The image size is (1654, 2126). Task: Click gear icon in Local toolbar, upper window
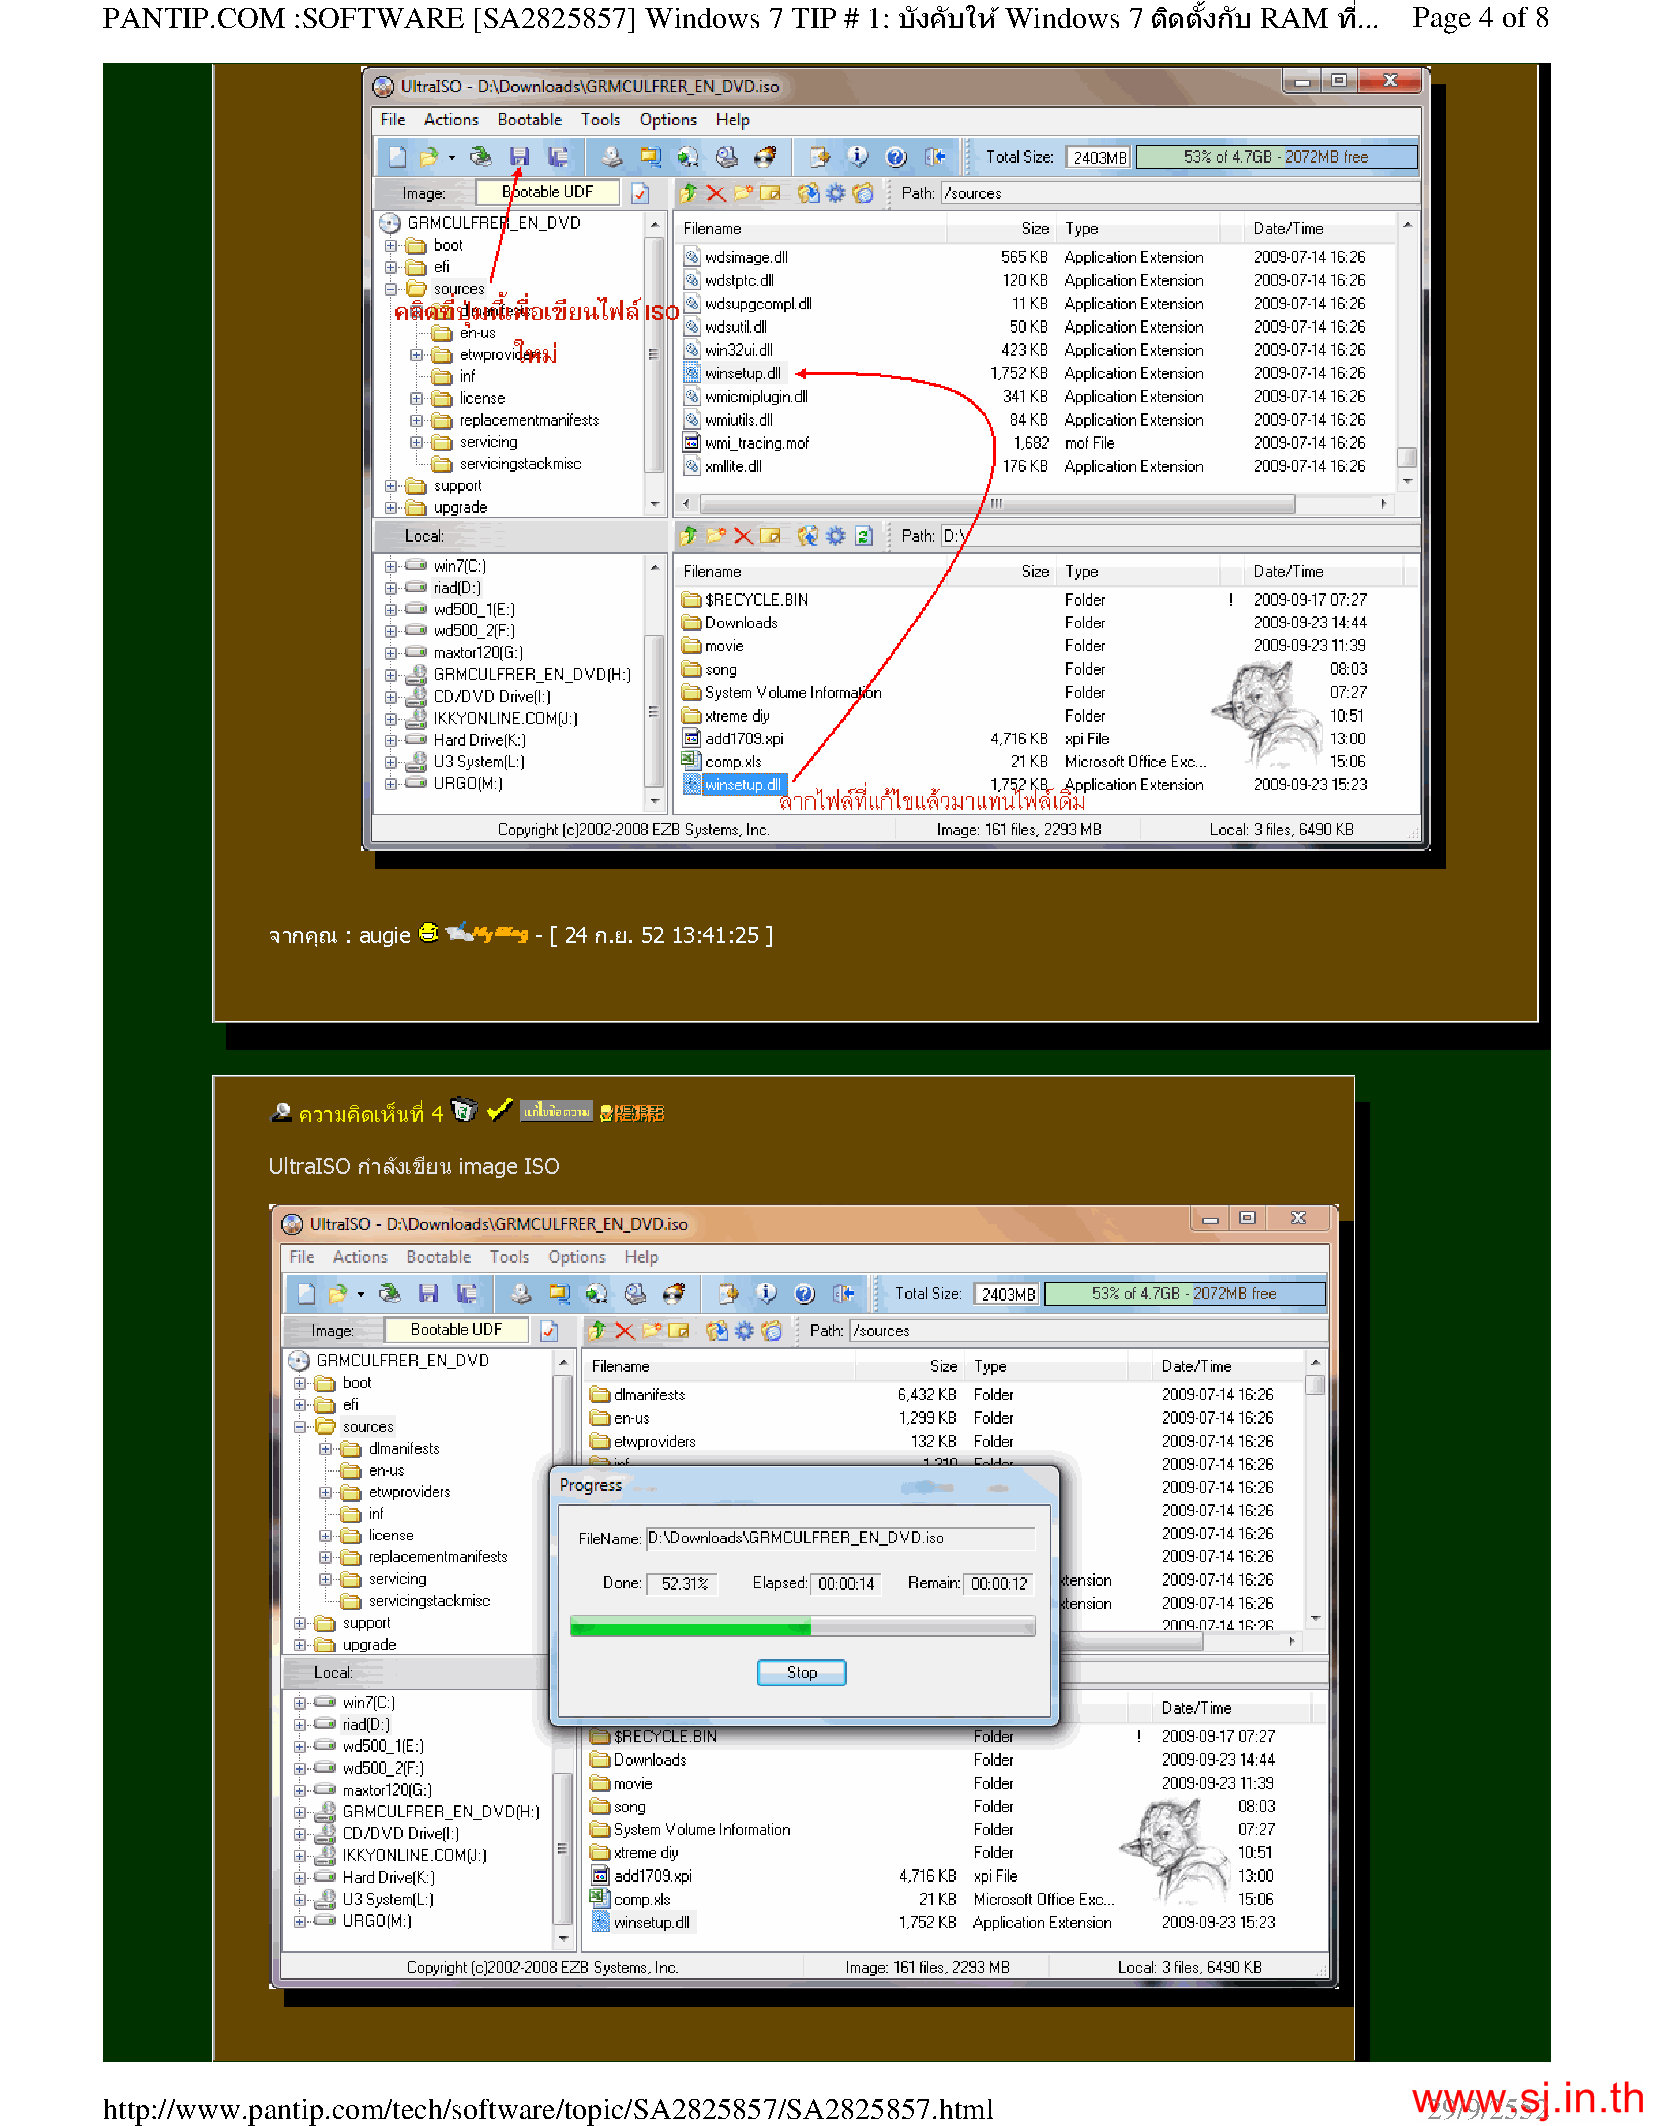click(835, 536)
